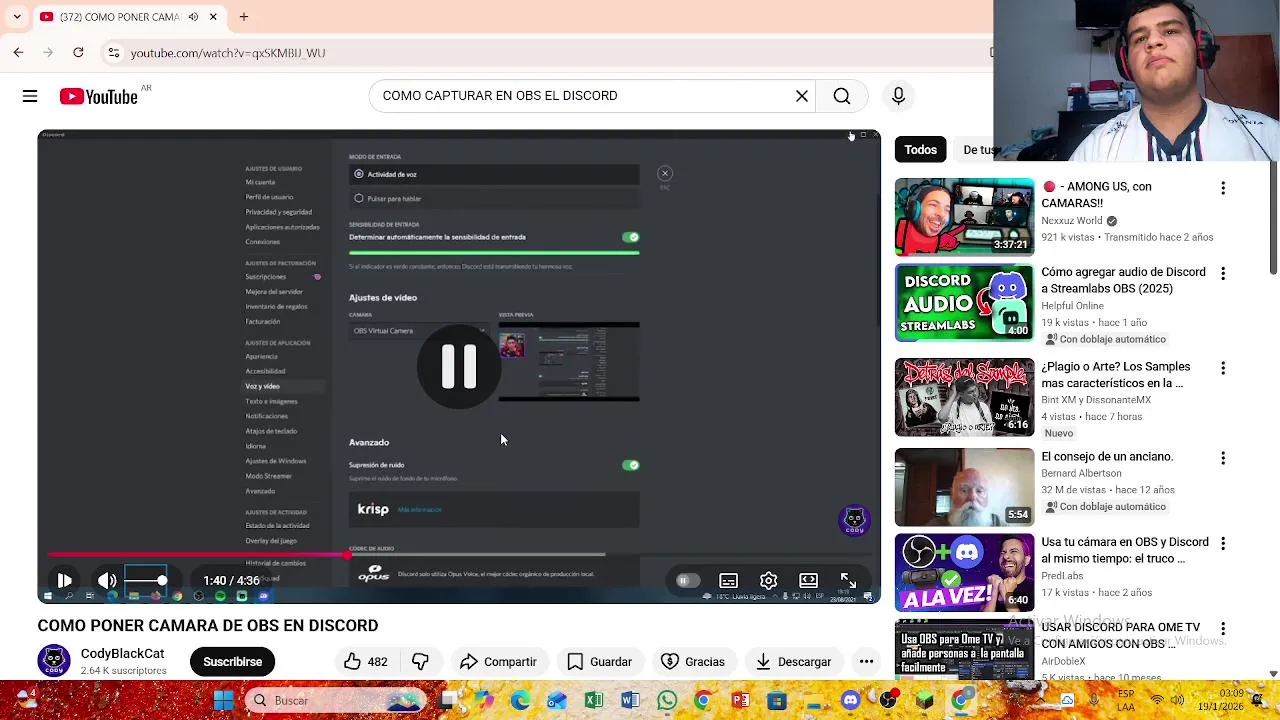Like the video with 482 likes
The image size is (1280, 720).
coord(365,661)
